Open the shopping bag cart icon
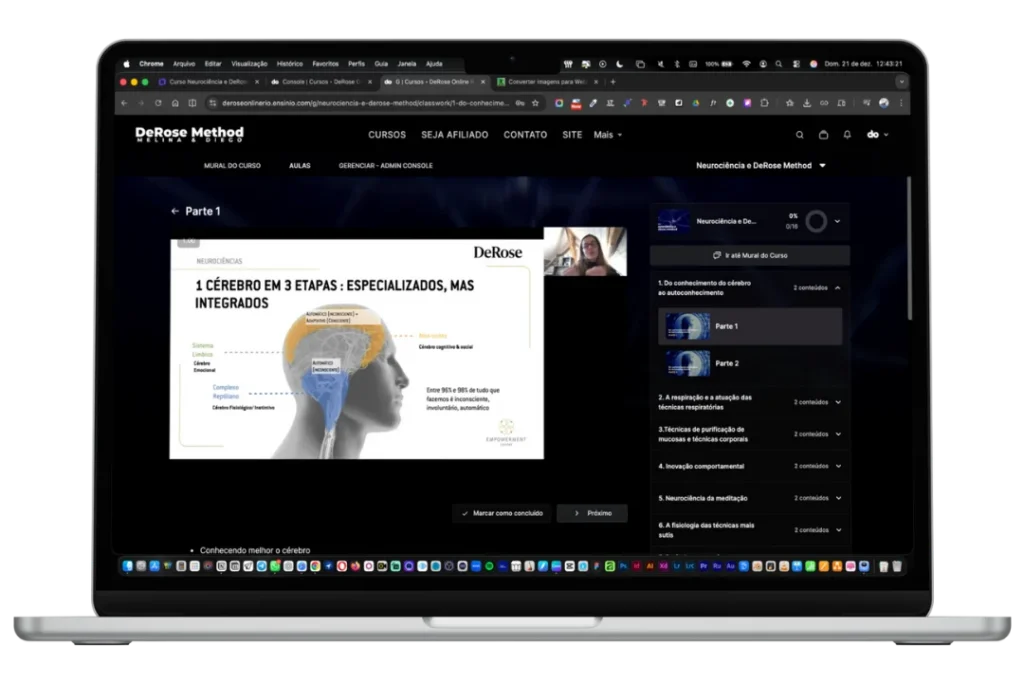The height and width of the screenshot is (683, 1024). pos(824,135)
